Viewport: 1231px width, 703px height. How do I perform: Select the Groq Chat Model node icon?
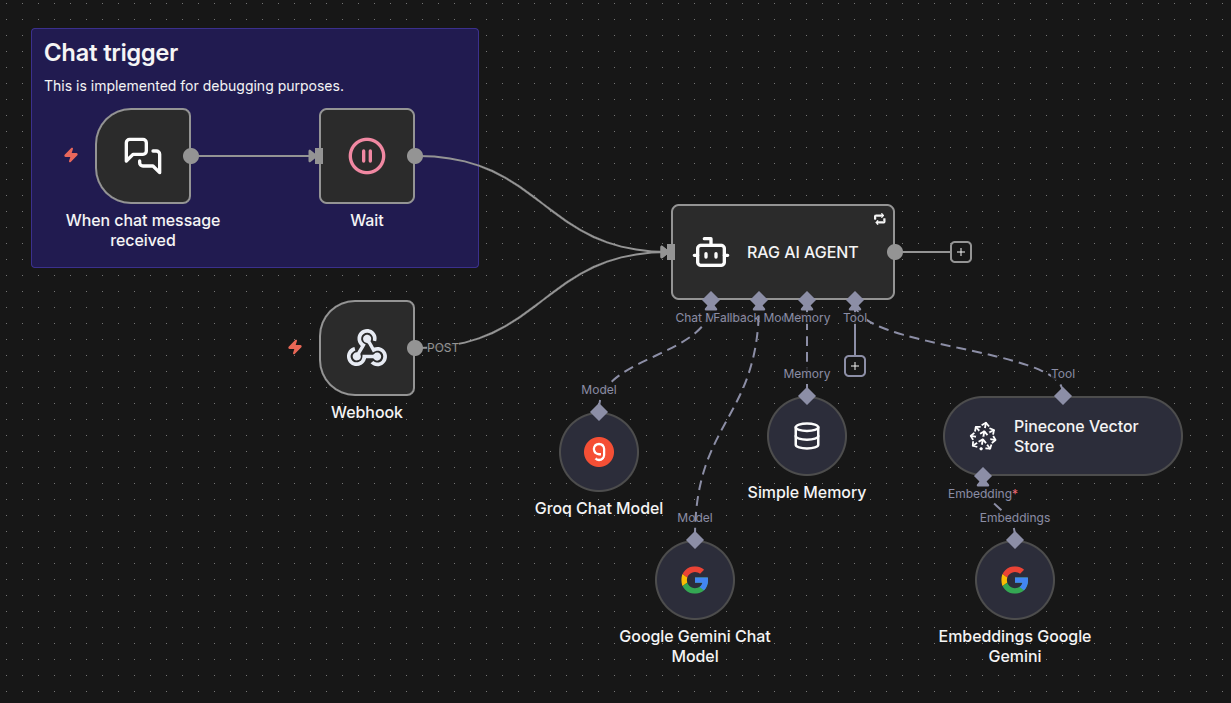coord(598,452)
